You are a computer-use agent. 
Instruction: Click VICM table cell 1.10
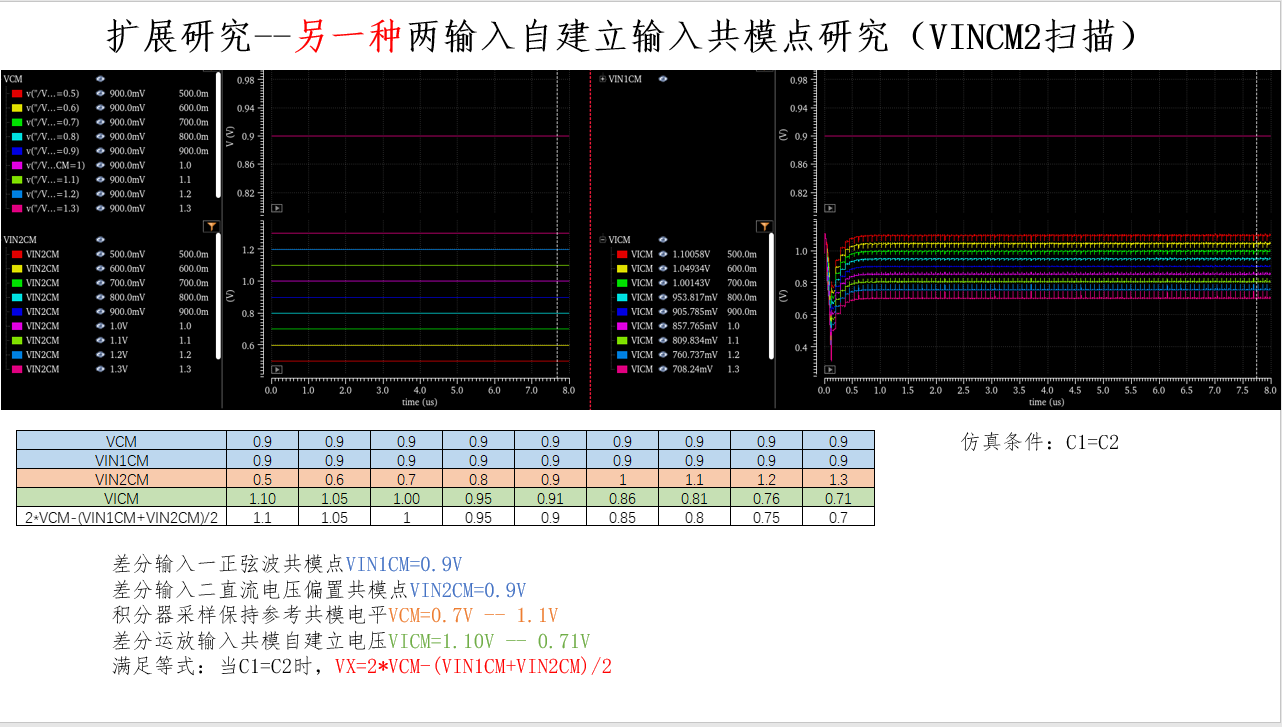(x=262, y=498)
